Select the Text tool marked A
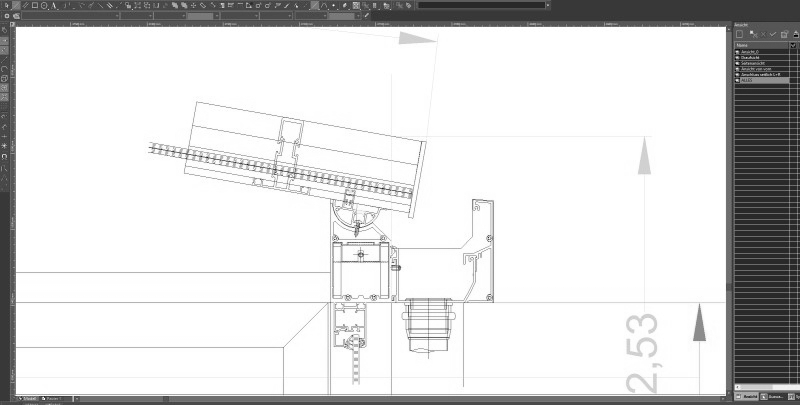Viewport: 800px width, 405px height. tap(53, 5)
